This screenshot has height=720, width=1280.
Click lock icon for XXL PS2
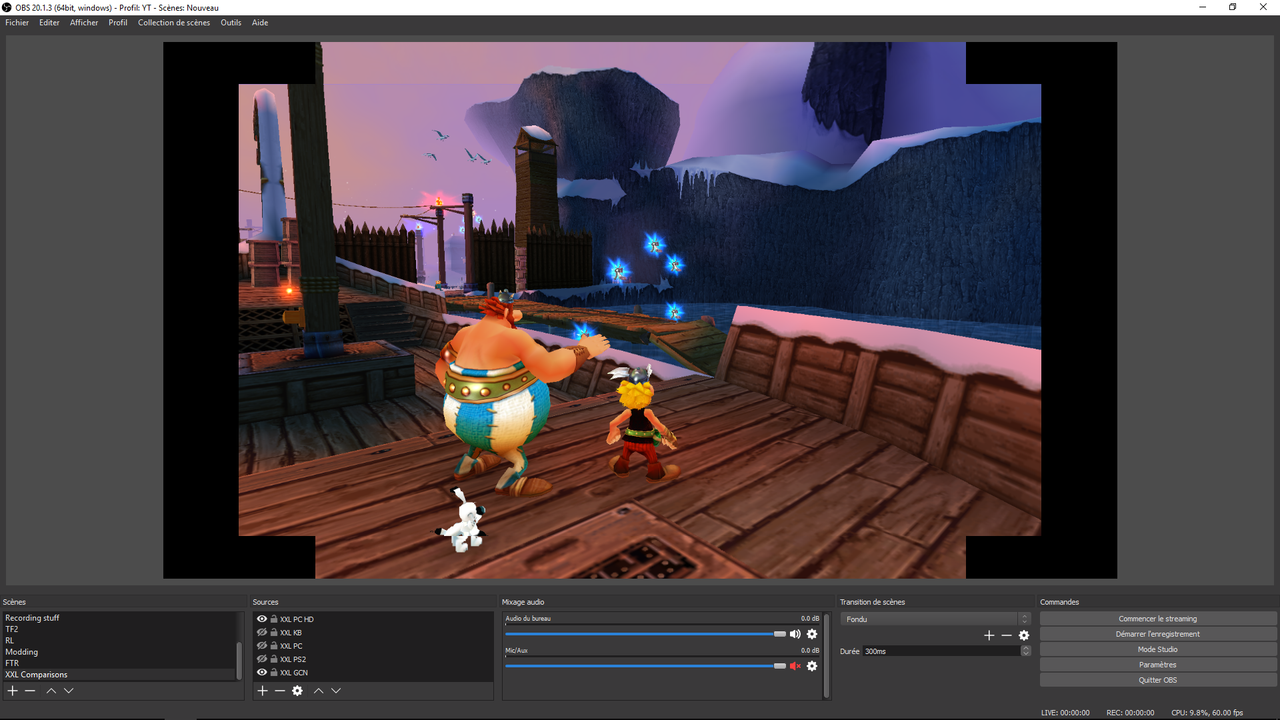coord(274,659)
